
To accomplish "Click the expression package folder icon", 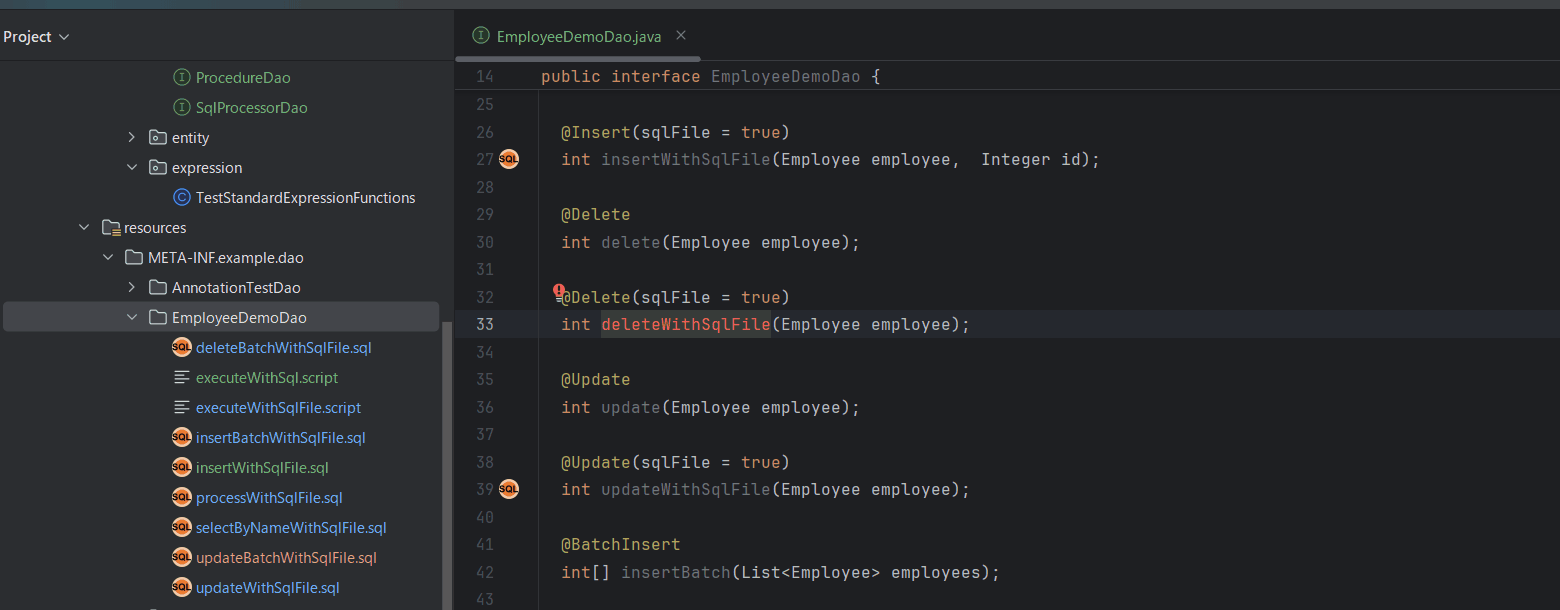I will pos(157,167).
